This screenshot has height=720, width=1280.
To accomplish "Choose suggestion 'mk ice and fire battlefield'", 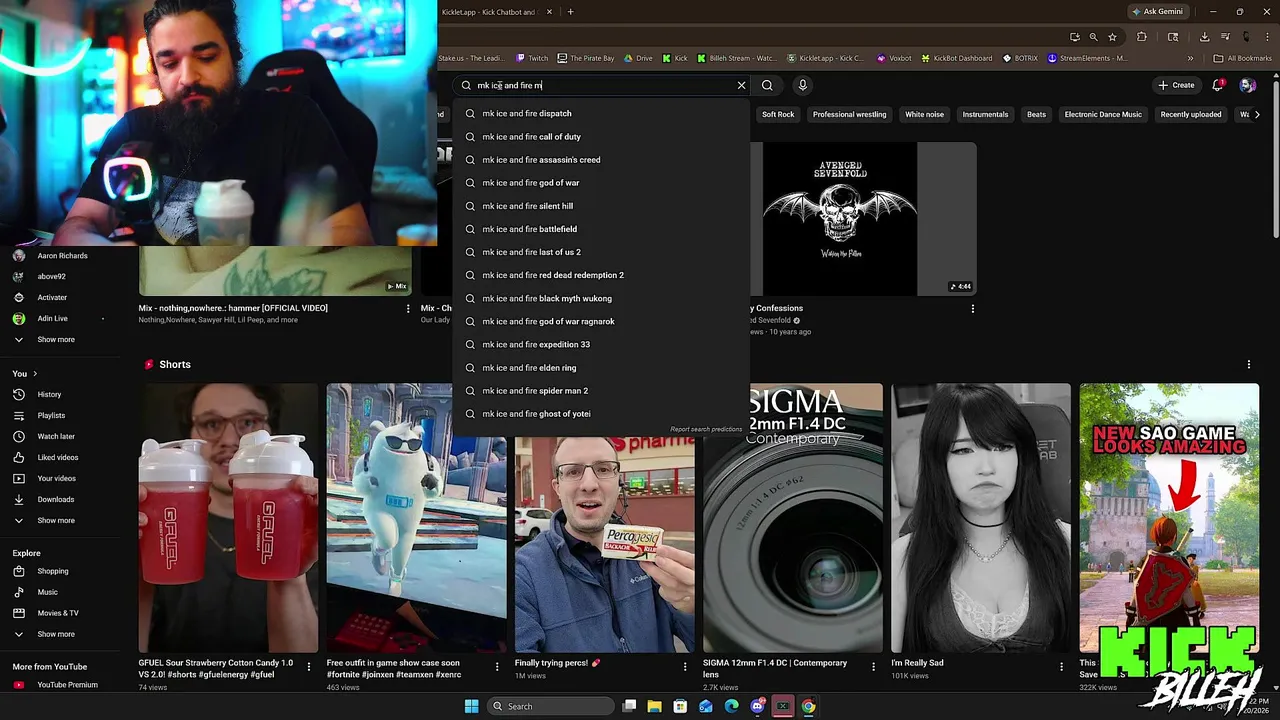I will [x=601, y=229].
